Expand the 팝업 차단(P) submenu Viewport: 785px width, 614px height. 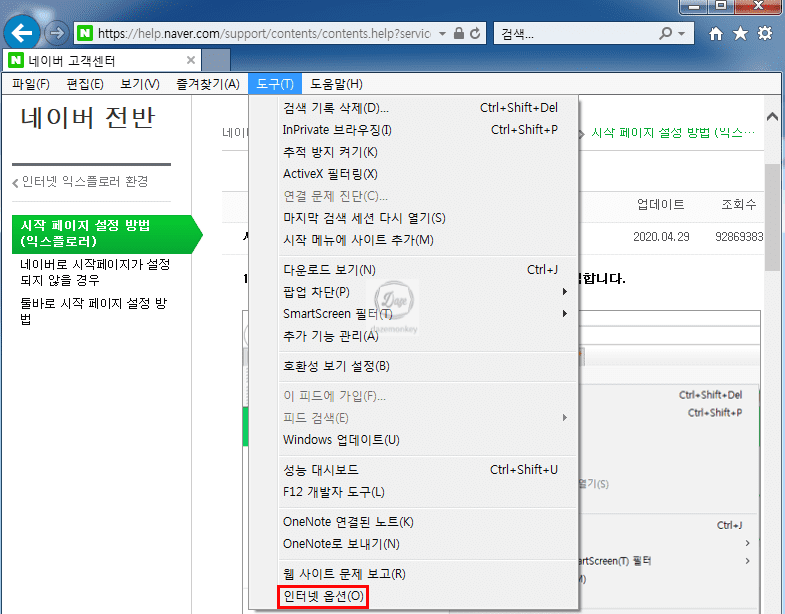coord(414,291)
